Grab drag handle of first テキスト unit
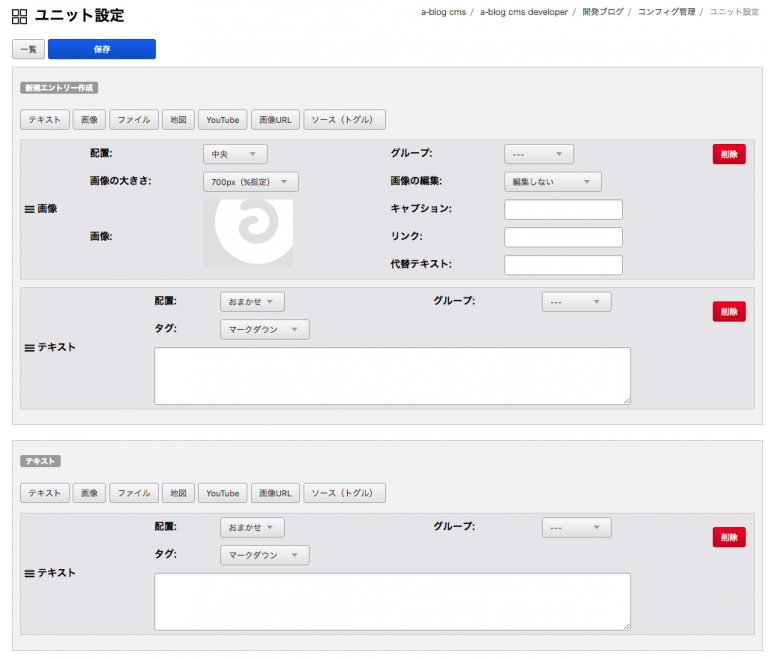775x659 pixels. pyautogui.click(x=28, y=348)
